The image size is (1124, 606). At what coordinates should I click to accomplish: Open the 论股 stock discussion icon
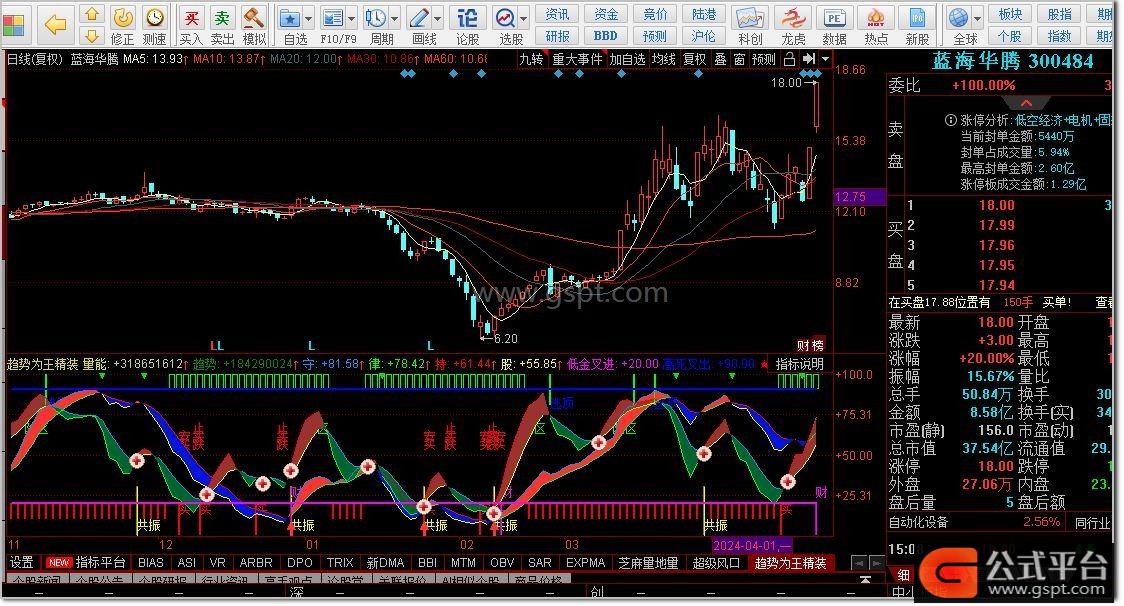click(467, 17)
